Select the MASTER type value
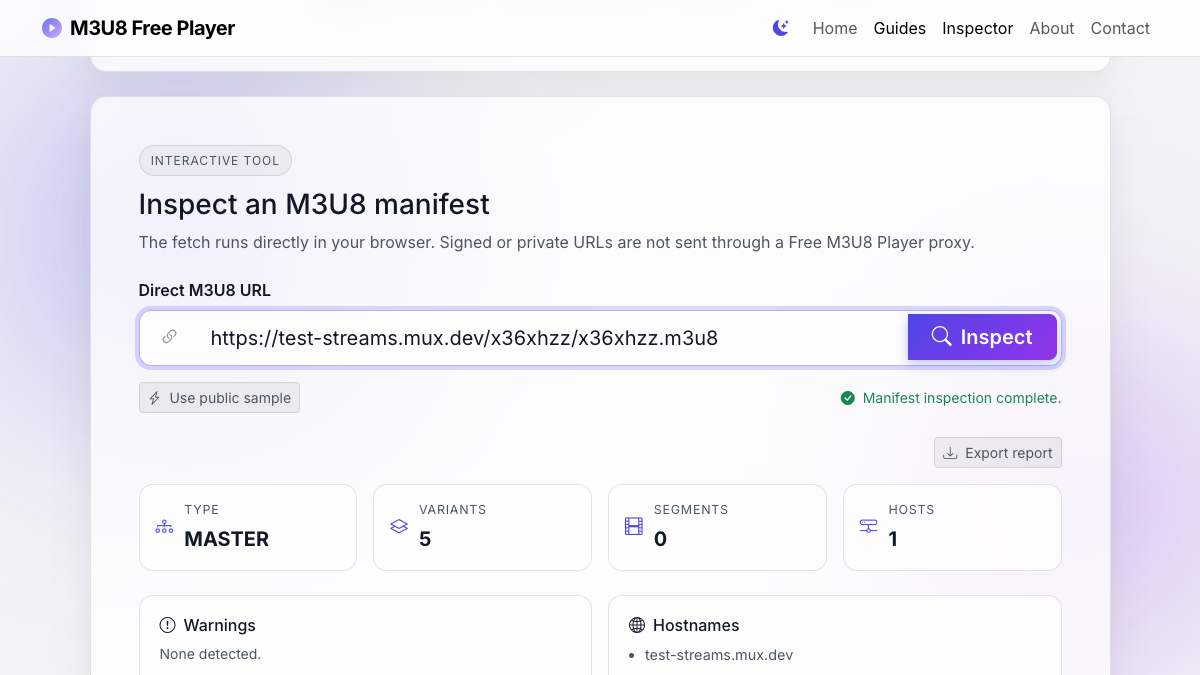This screenshot has width=1200, height=675. point(227,539)
